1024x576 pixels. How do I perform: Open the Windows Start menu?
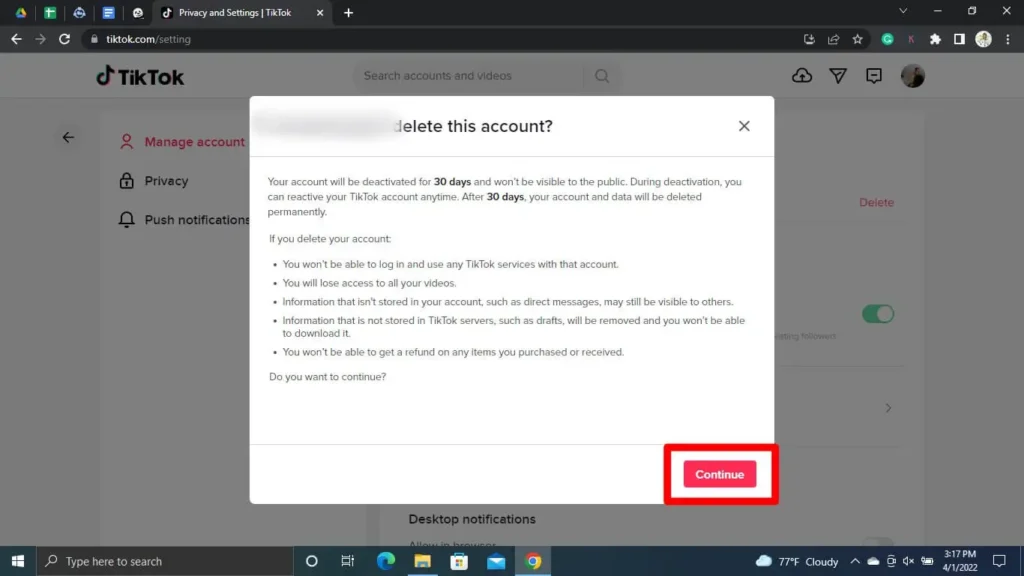(18, 561)
